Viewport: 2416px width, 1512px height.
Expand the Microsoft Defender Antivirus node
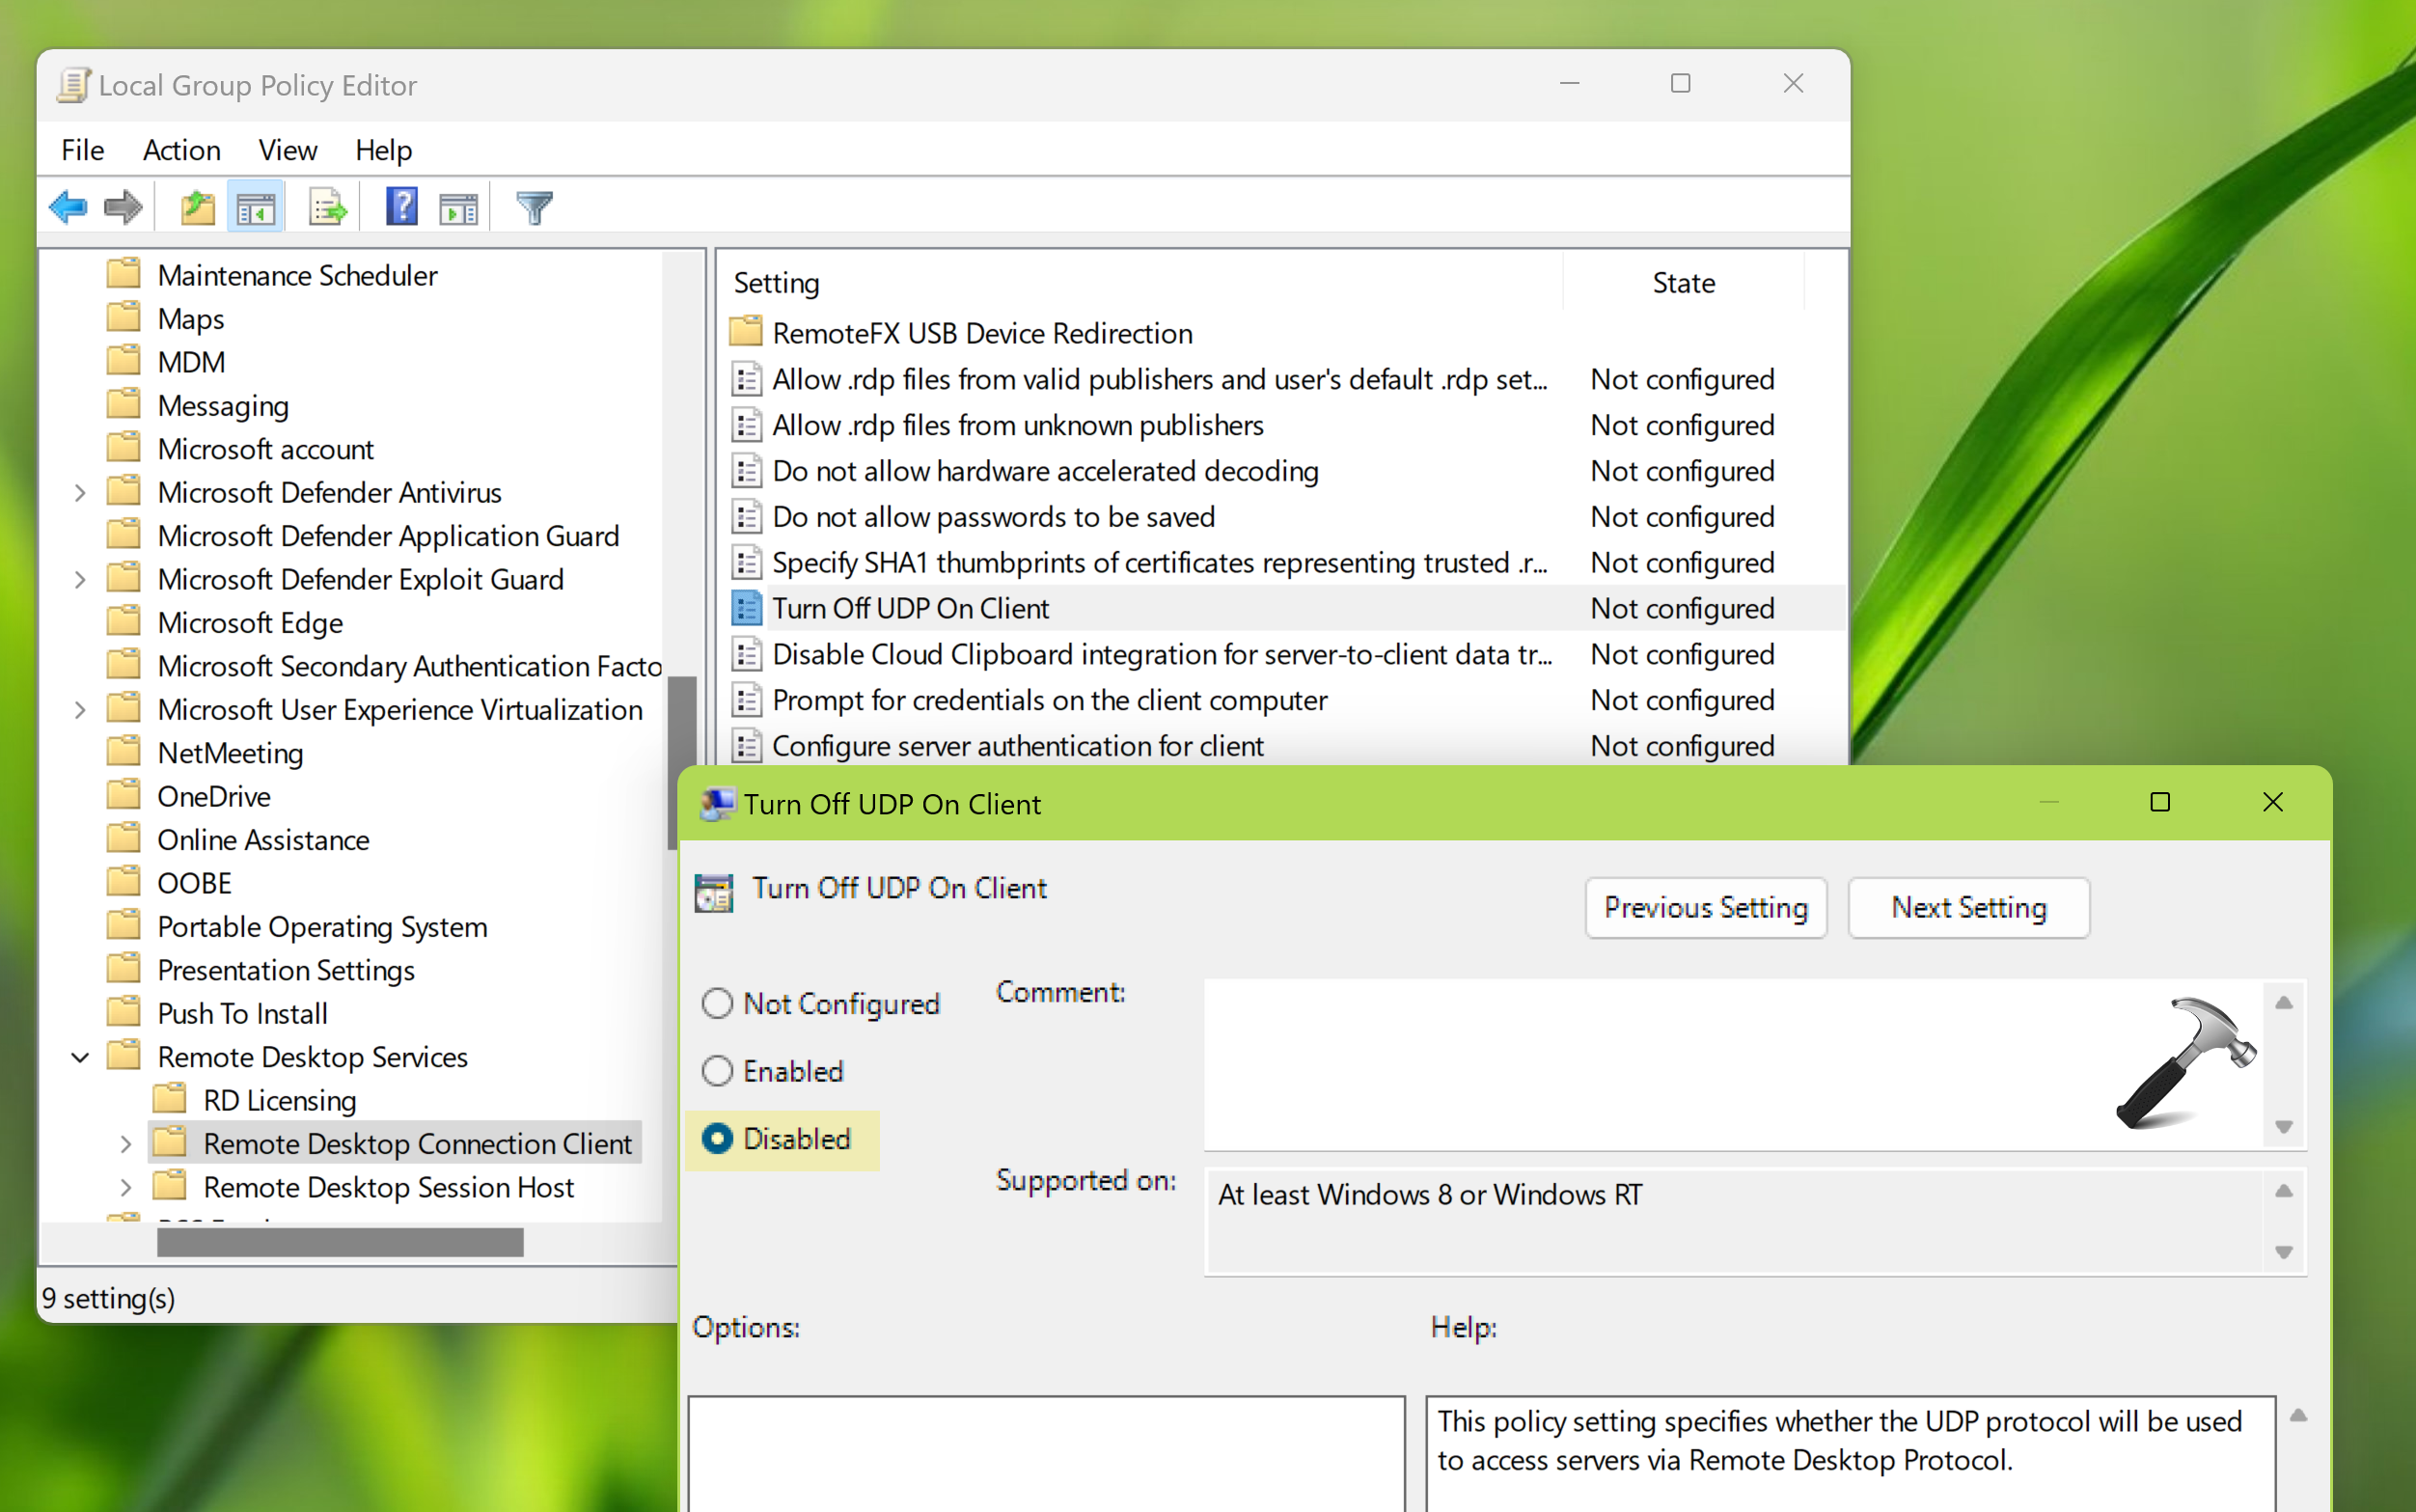click(x=80, y=493)
